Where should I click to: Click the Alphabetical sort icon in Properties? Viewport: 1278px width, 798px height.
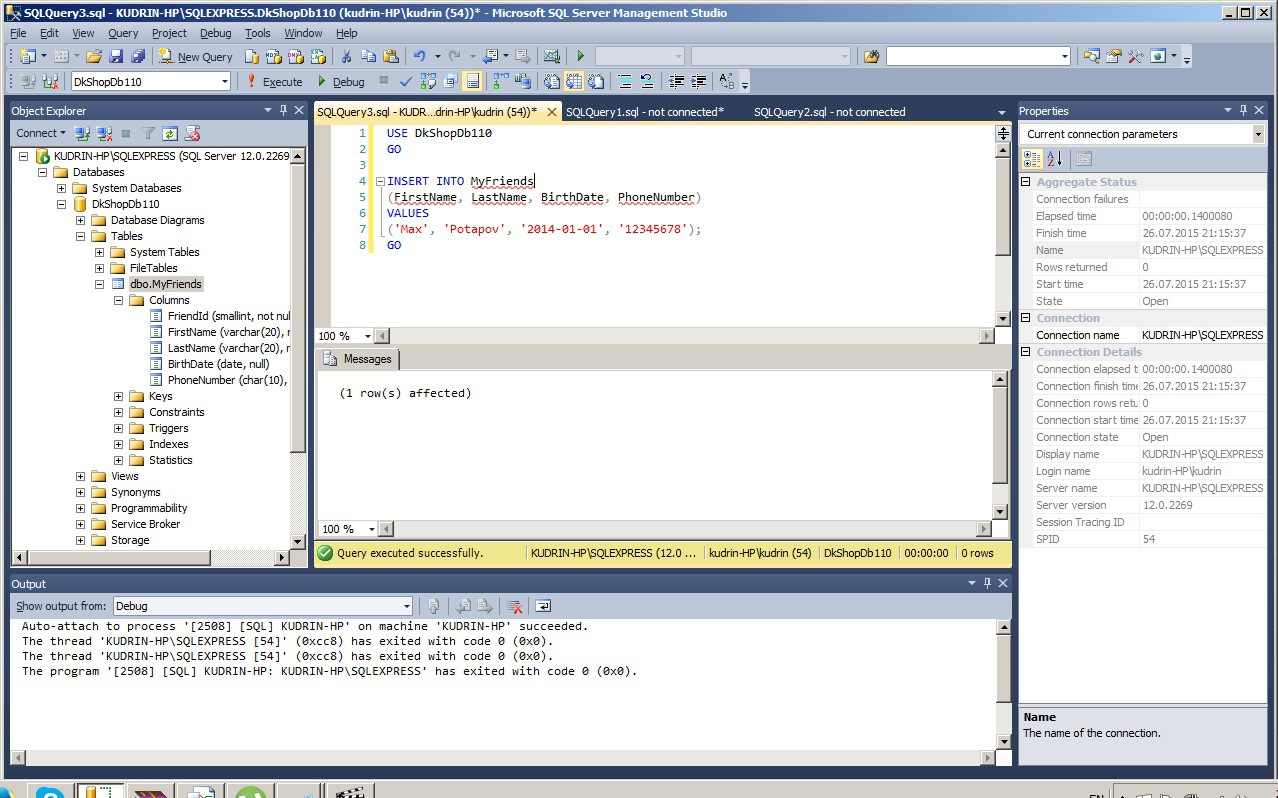click(x=1054, y=159)
